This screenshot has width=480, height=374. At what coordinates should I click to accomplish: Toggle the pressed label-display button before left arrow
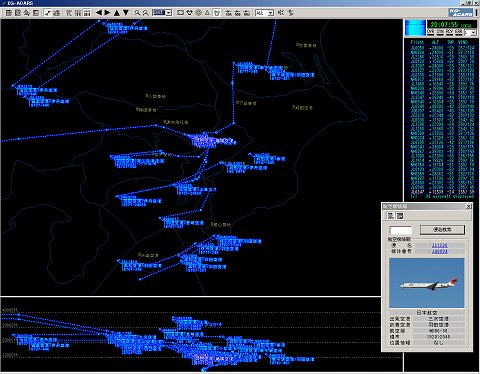tap(87, 13)
